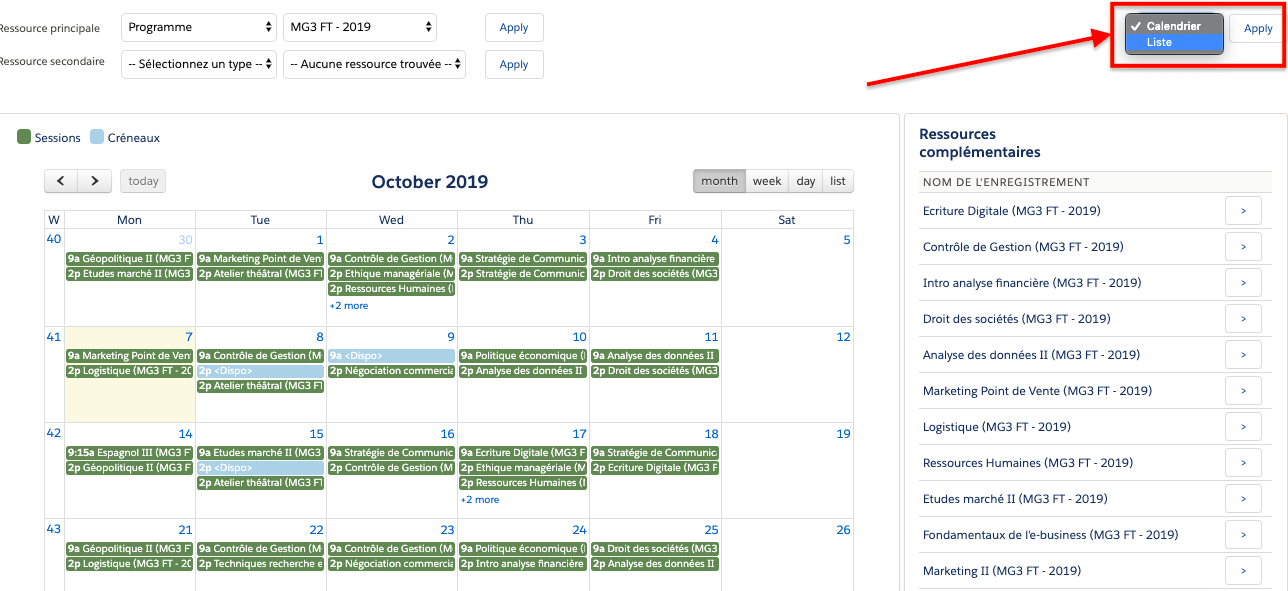
Task: Switch calendar to list view
Action: pyautogui.click(x=838, y=181)
